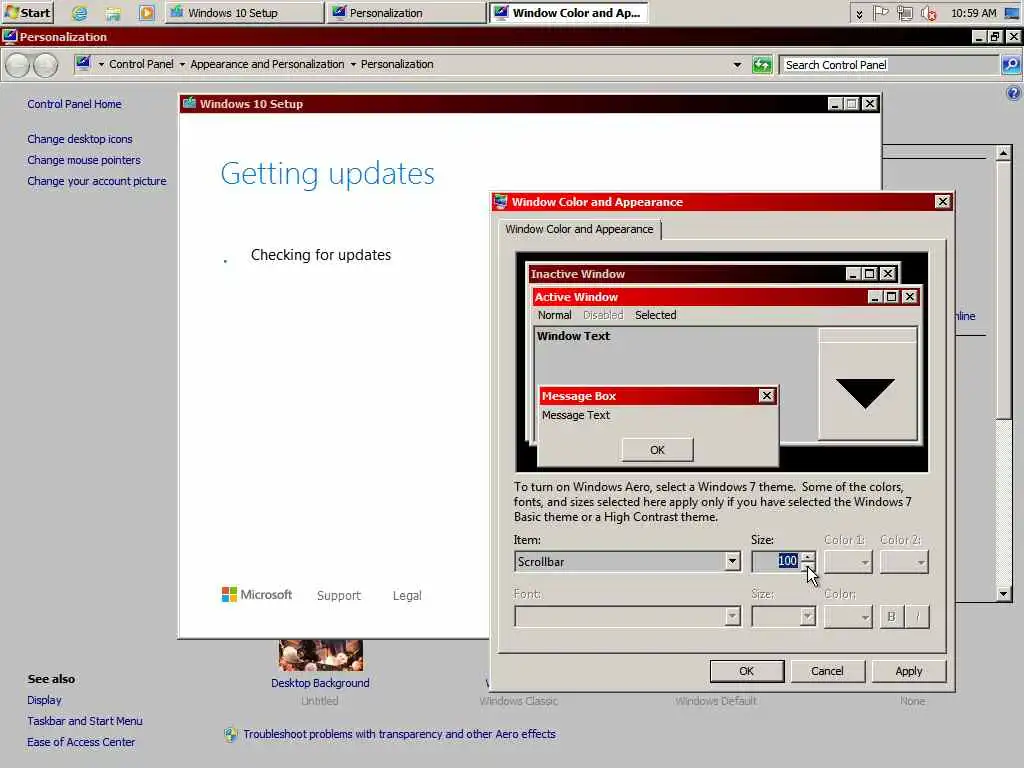Click the Desktop Background thumbnail
This screenshot has height=768, width=1024.
pyautogui.click(x=320, y=656)
